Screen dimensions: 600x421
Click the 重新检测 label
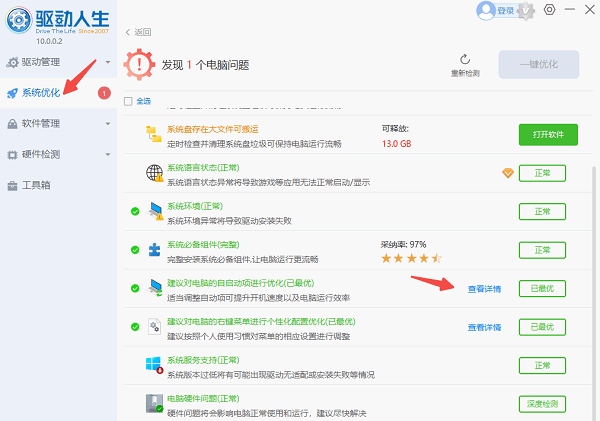click(465, 73)
